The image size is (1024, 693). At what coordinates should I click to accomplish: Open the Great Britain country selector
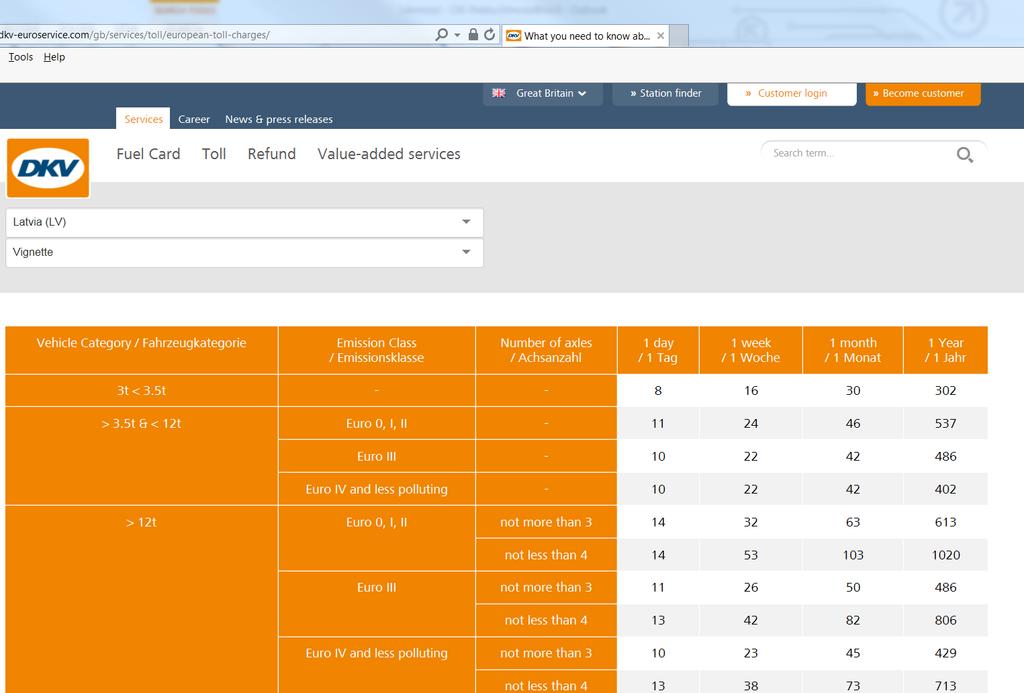coord(543,93)
